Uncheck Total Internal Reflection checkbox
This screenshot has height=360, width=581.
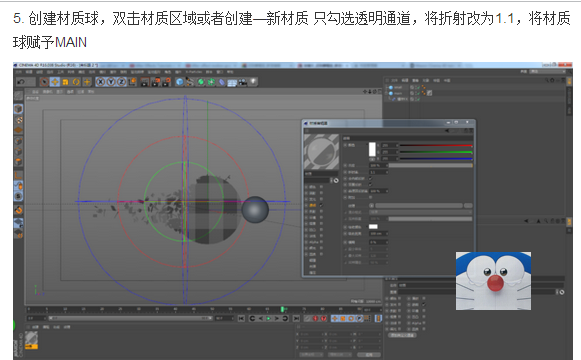click(371, 179)
